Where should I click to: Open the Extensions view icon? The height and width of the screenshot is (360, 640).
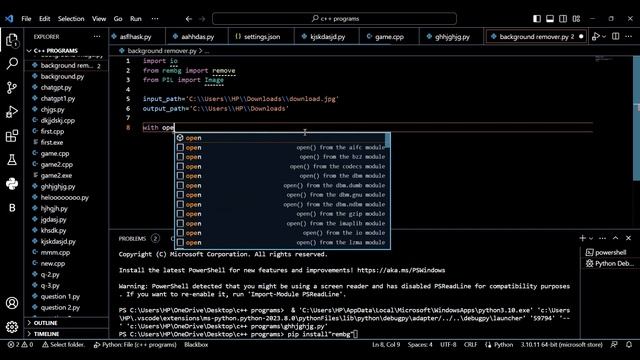coord(12,136)
